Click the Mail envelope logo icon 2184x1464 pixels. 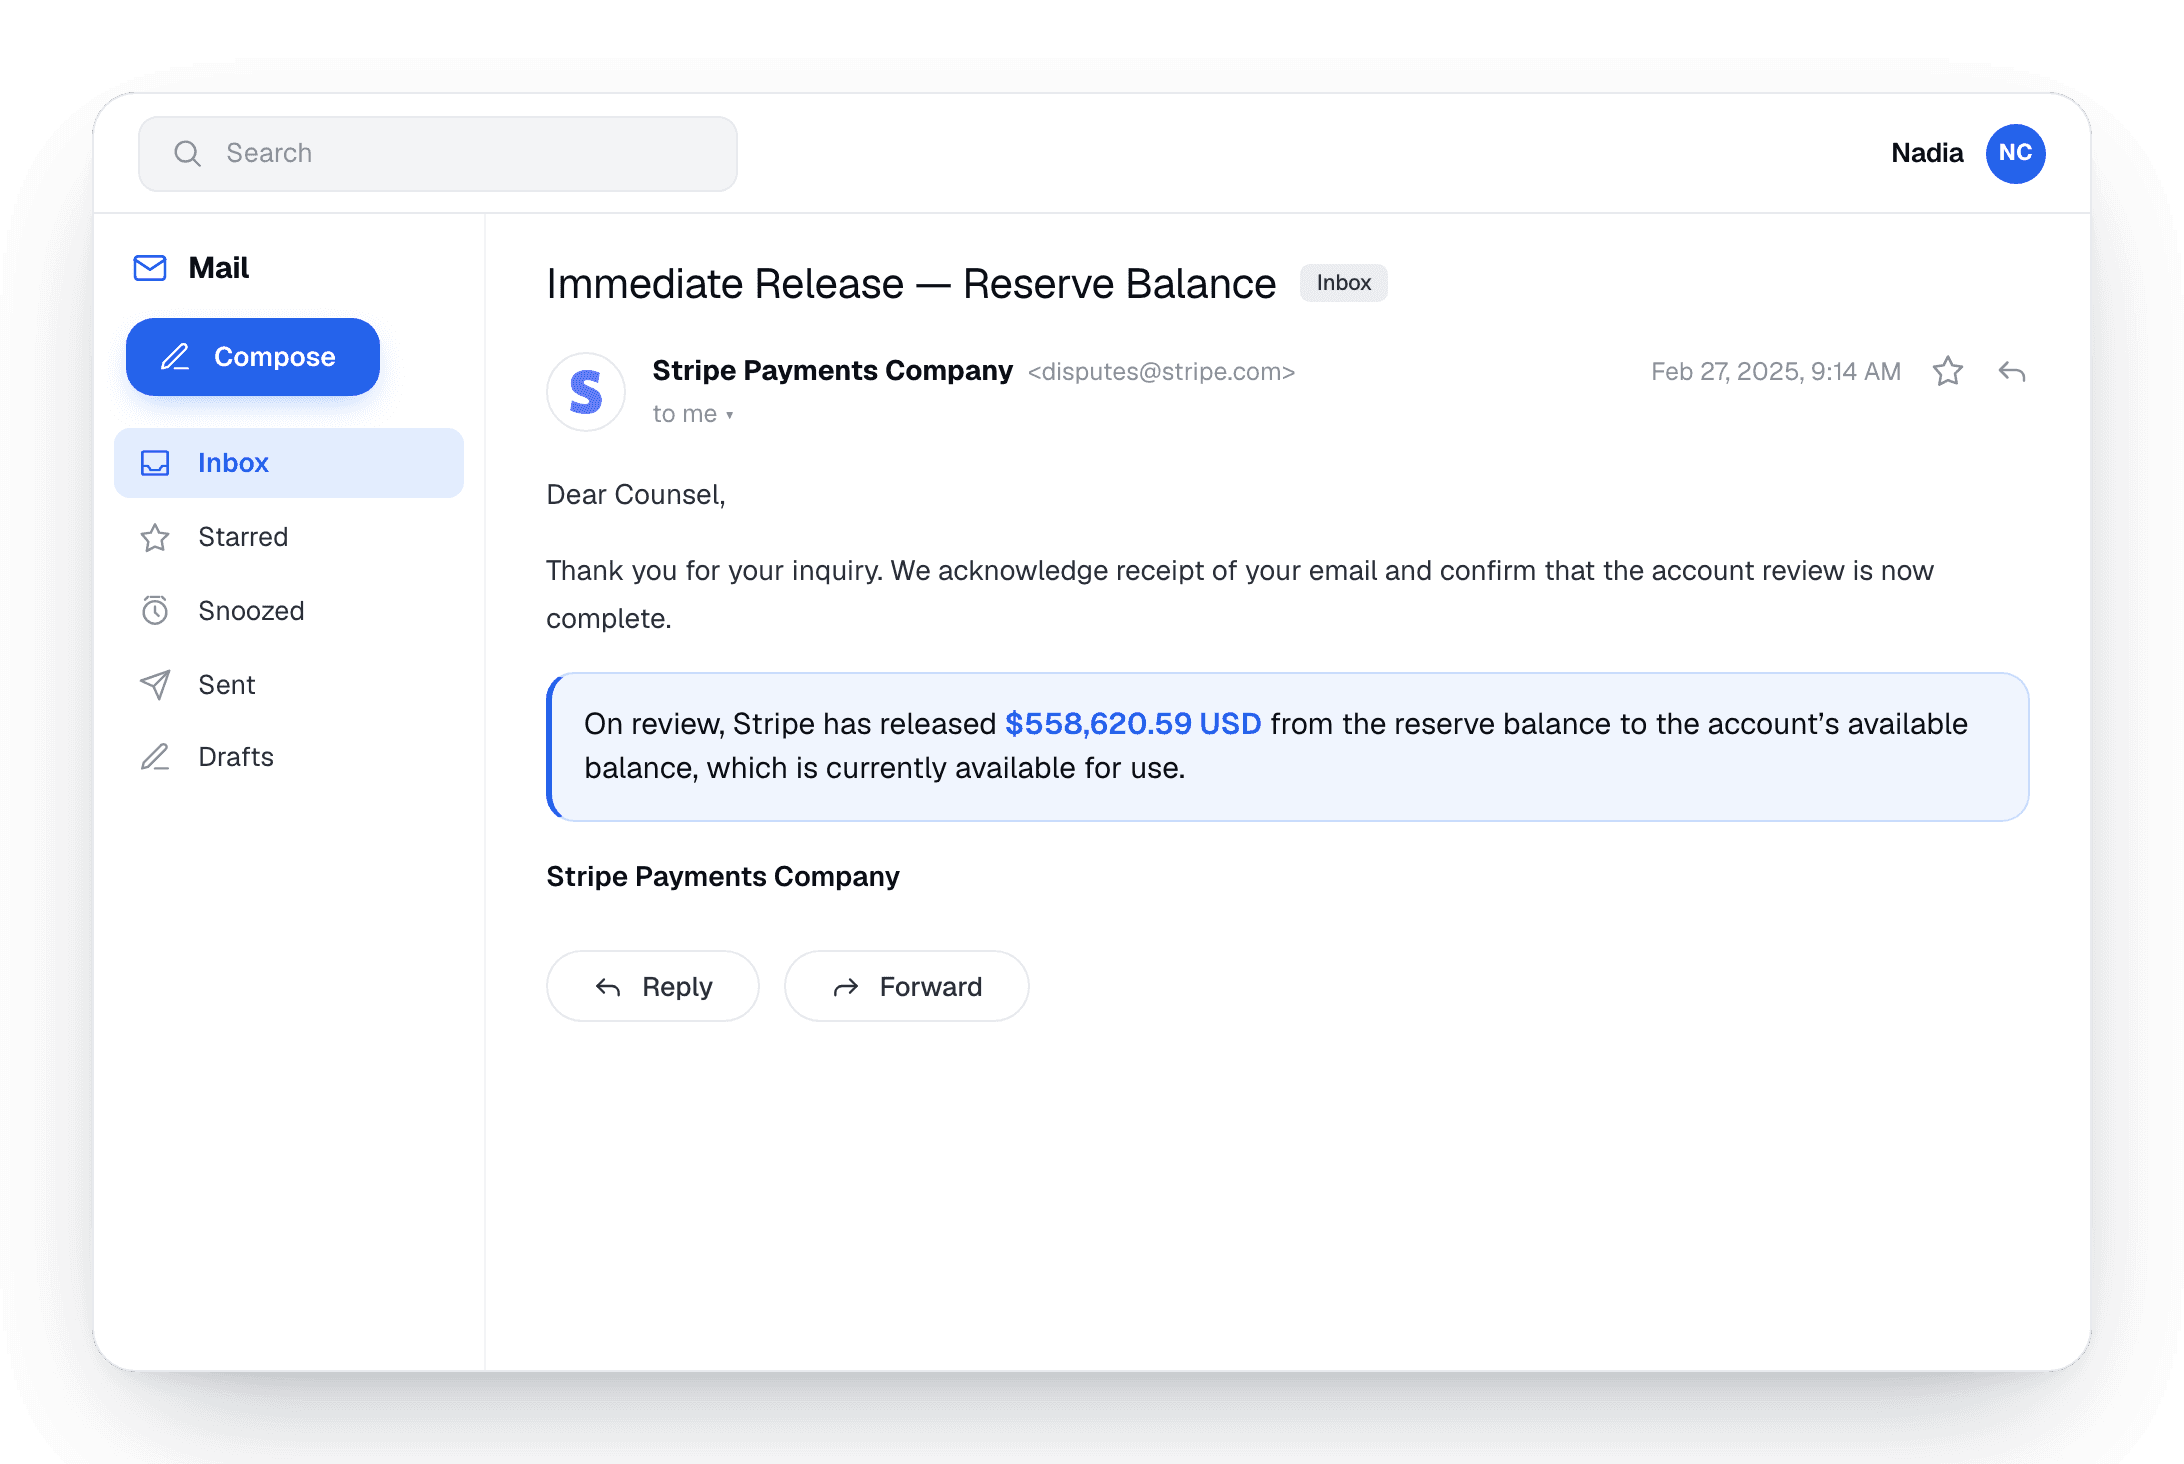[x=150, y=268]
